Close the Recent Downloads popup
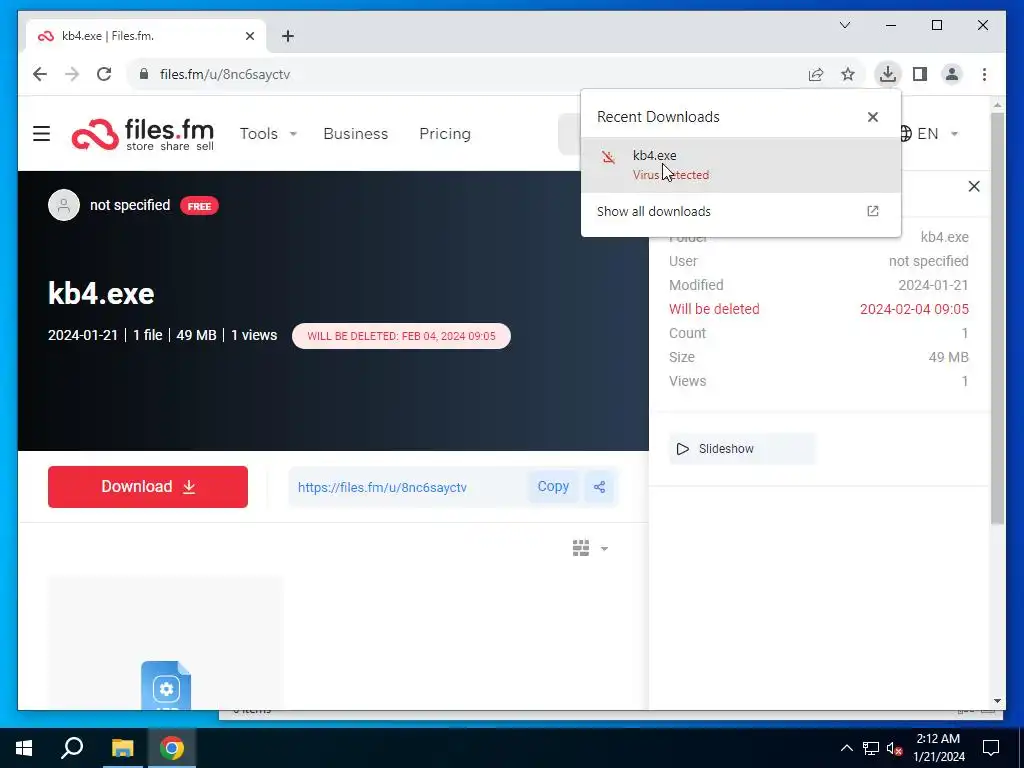Screen dimensions: 1024x768 [872, 117]
